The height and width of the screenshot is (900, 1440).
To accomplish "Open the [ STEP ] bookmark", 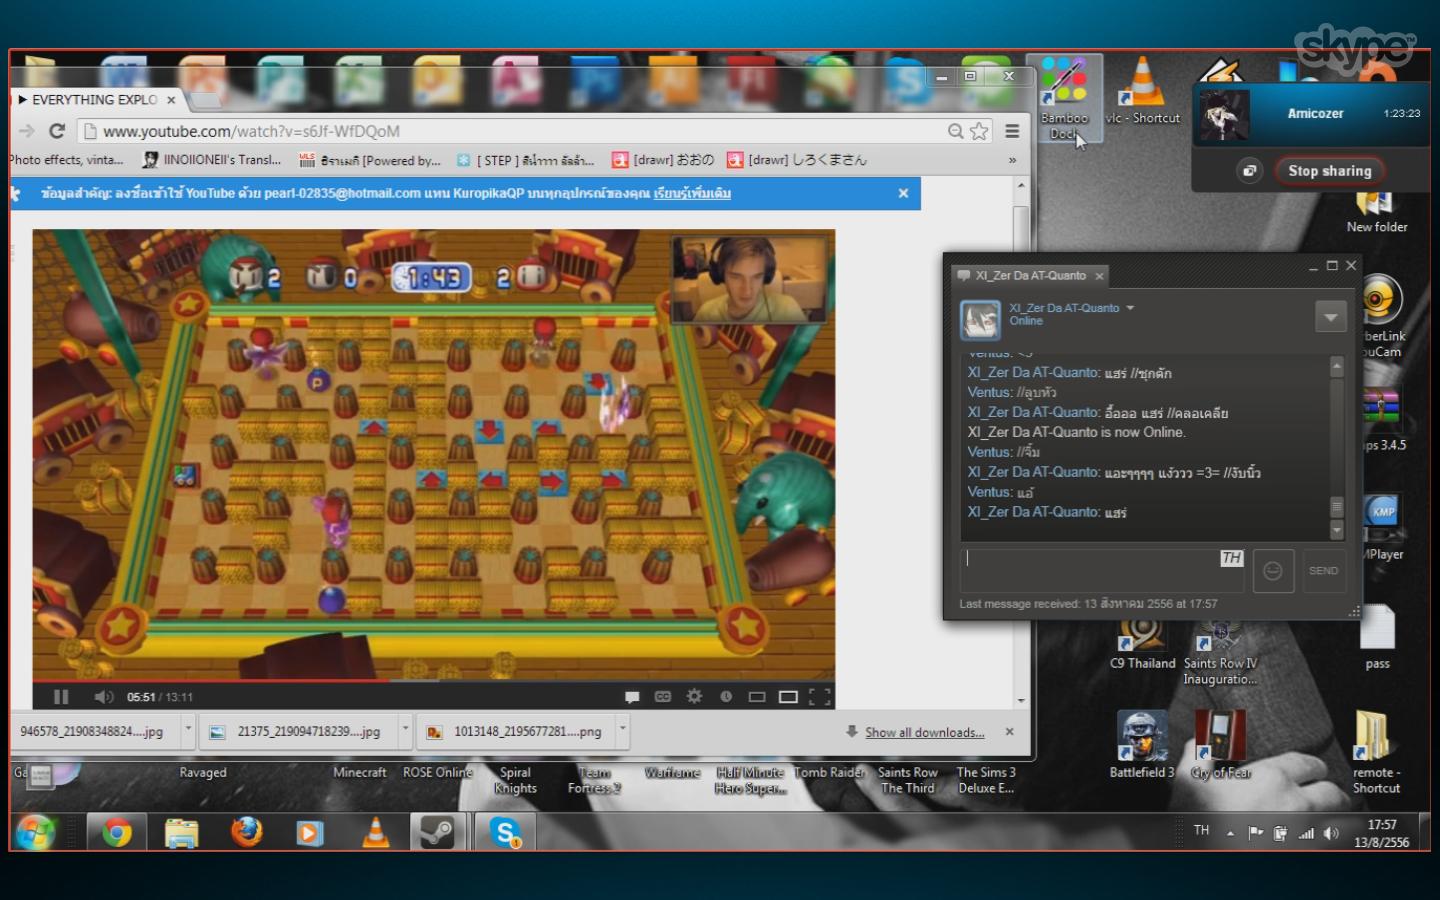I will click(525, 160).
